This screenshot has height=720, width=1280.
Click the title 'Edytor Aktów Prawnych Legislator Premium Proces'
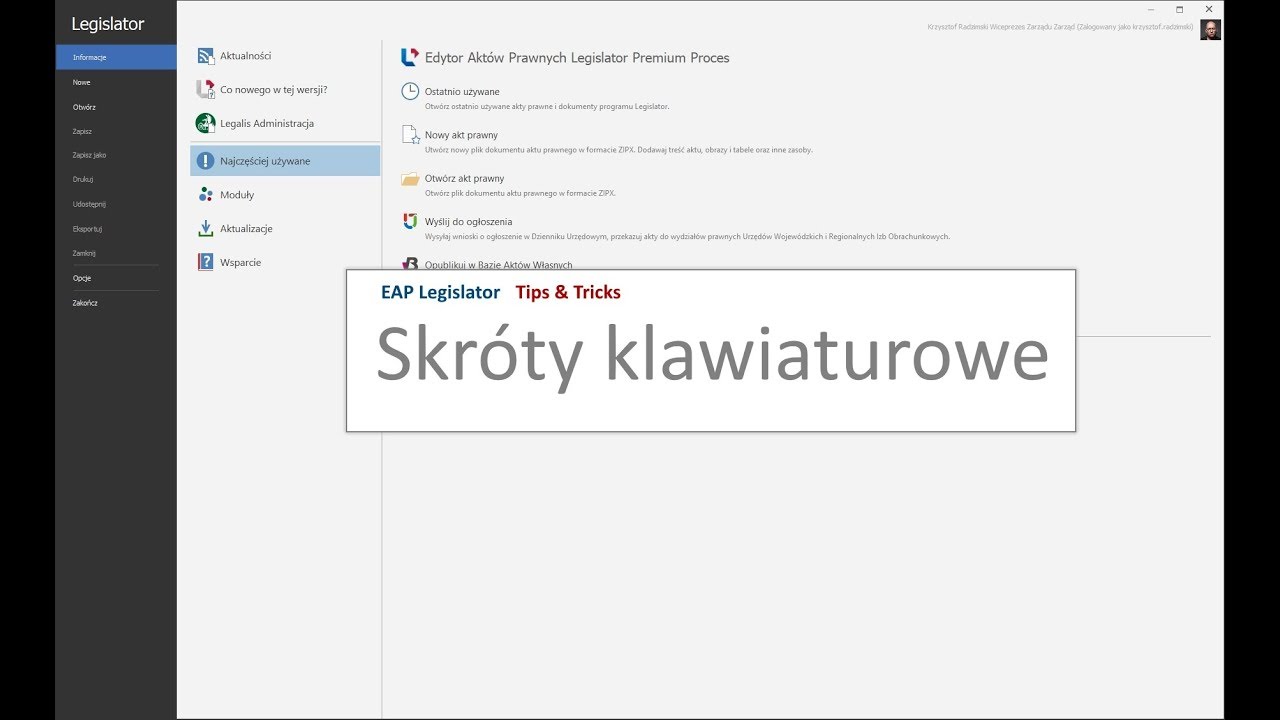pos(577,58)
